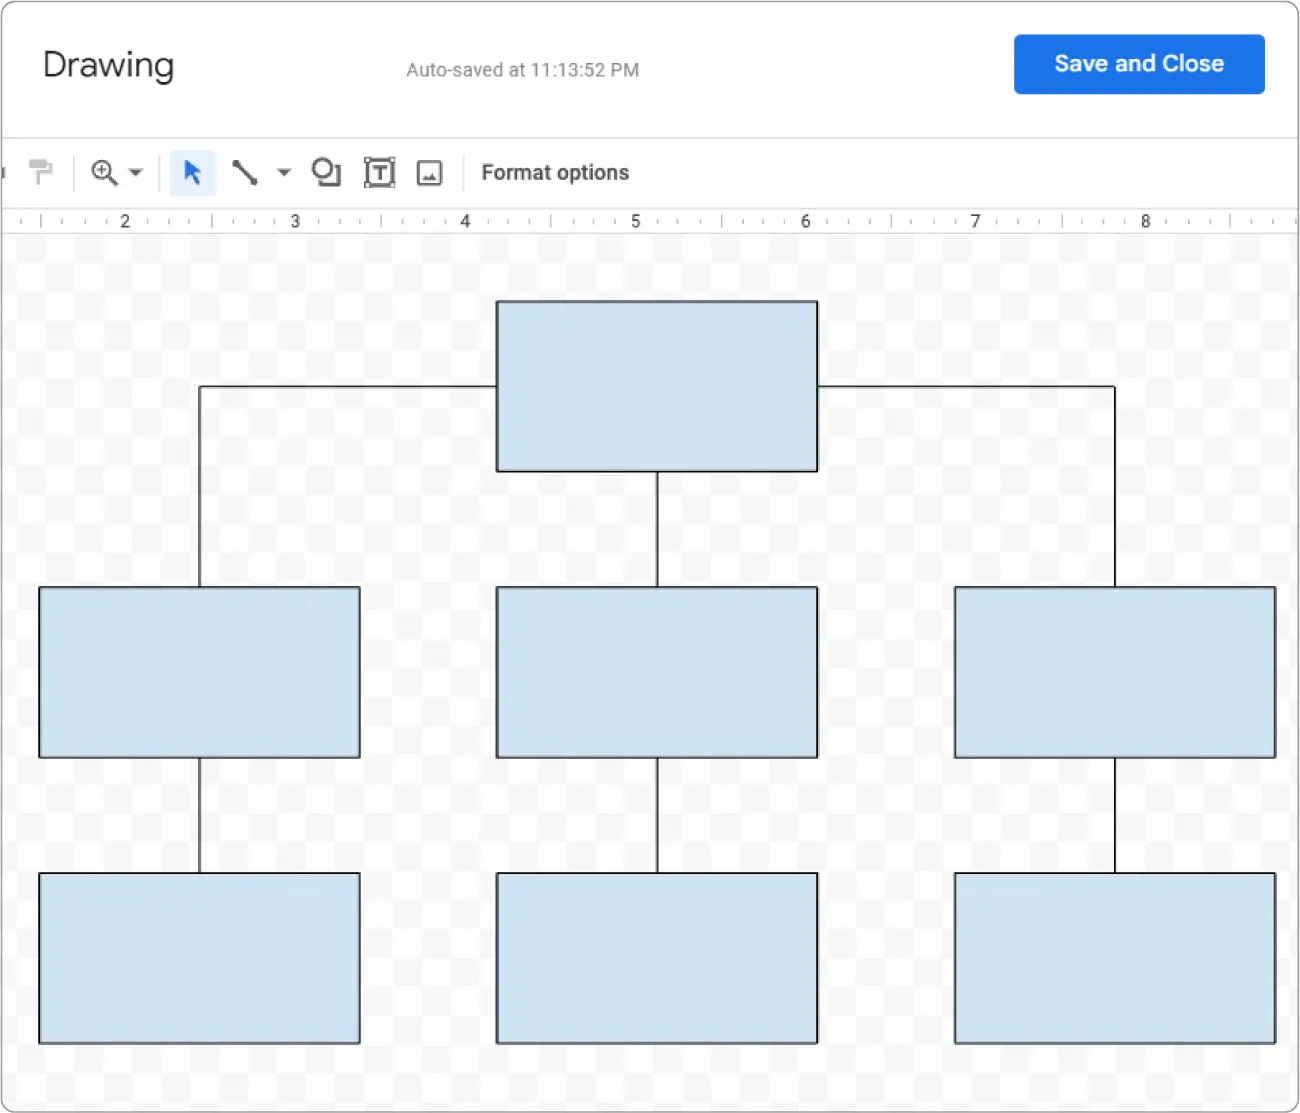Click the connector line below the root box
The image size is (1300, 1113).
click(656, 528)
